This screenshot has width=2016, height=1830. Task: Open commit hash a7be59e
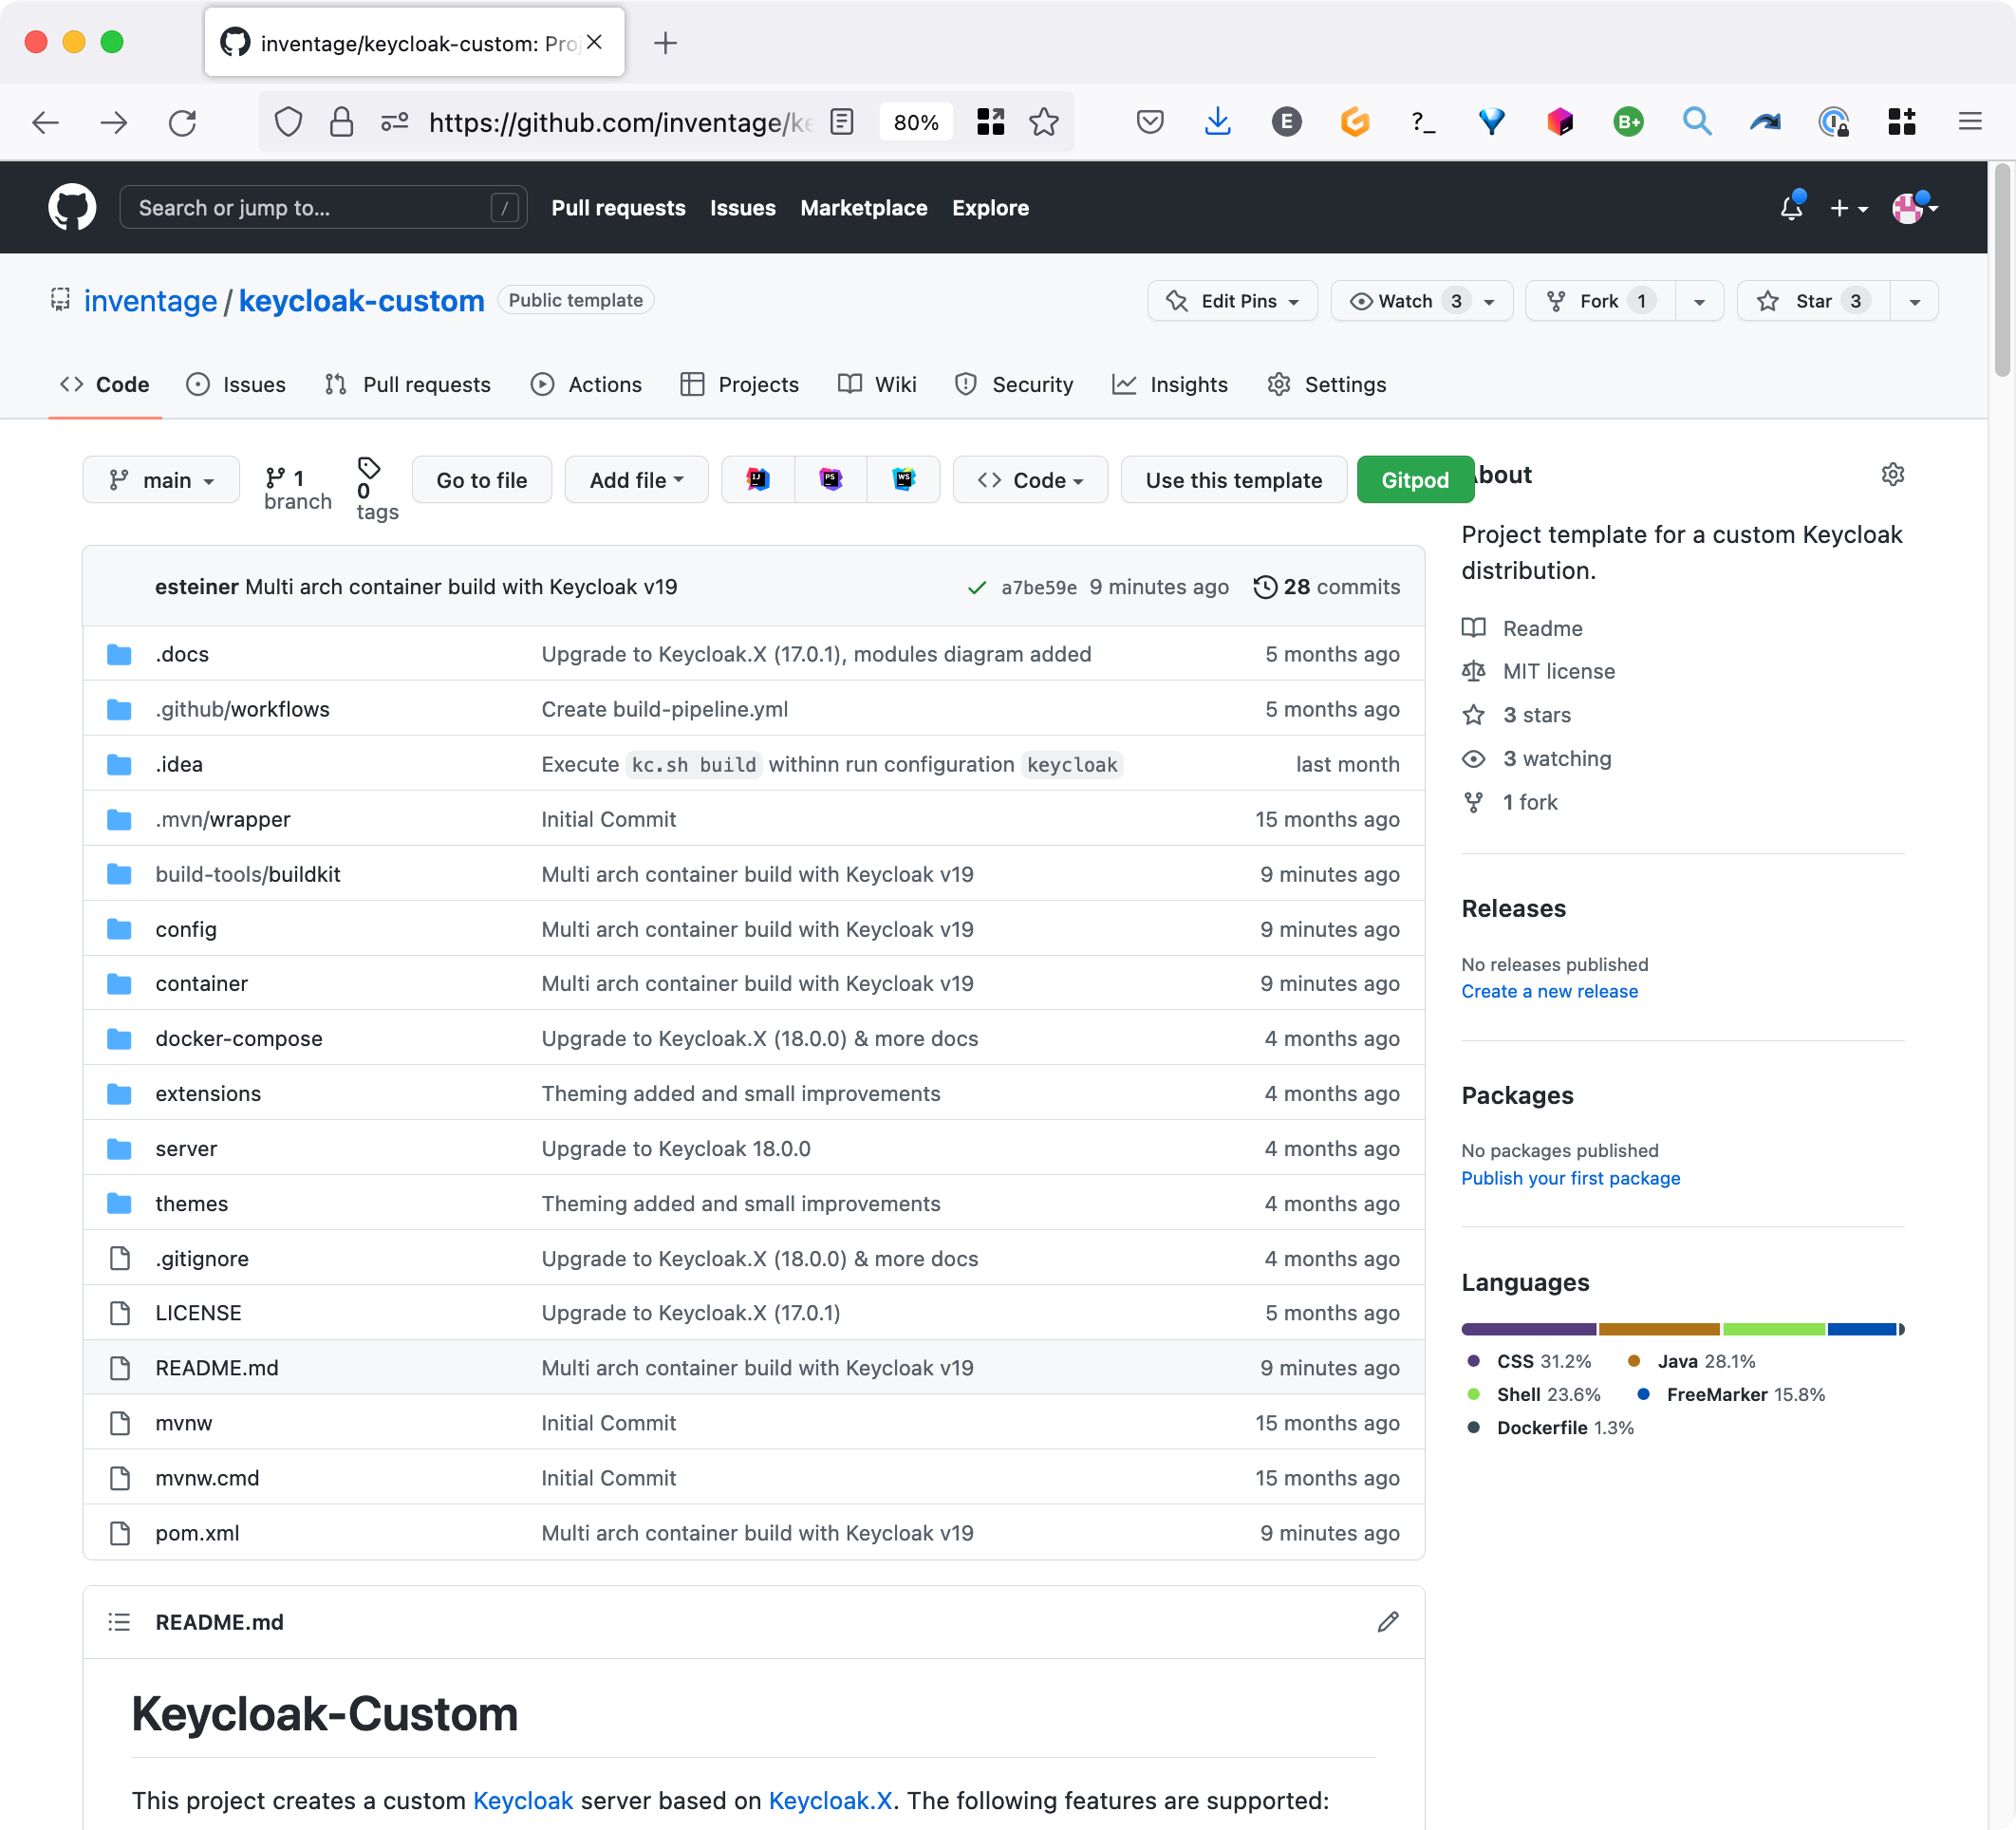point(1039,588)
